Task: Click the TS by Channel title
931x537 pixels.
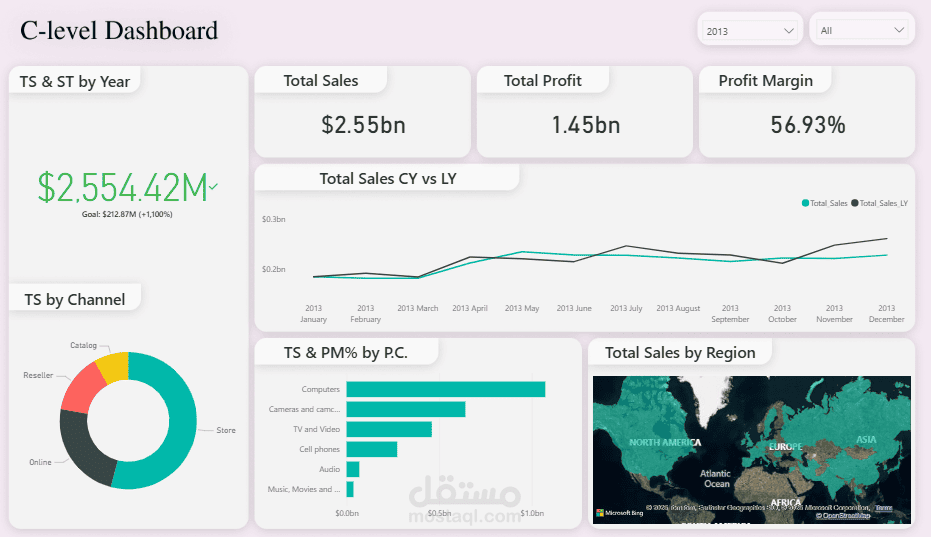Action: tap(75, 299)
